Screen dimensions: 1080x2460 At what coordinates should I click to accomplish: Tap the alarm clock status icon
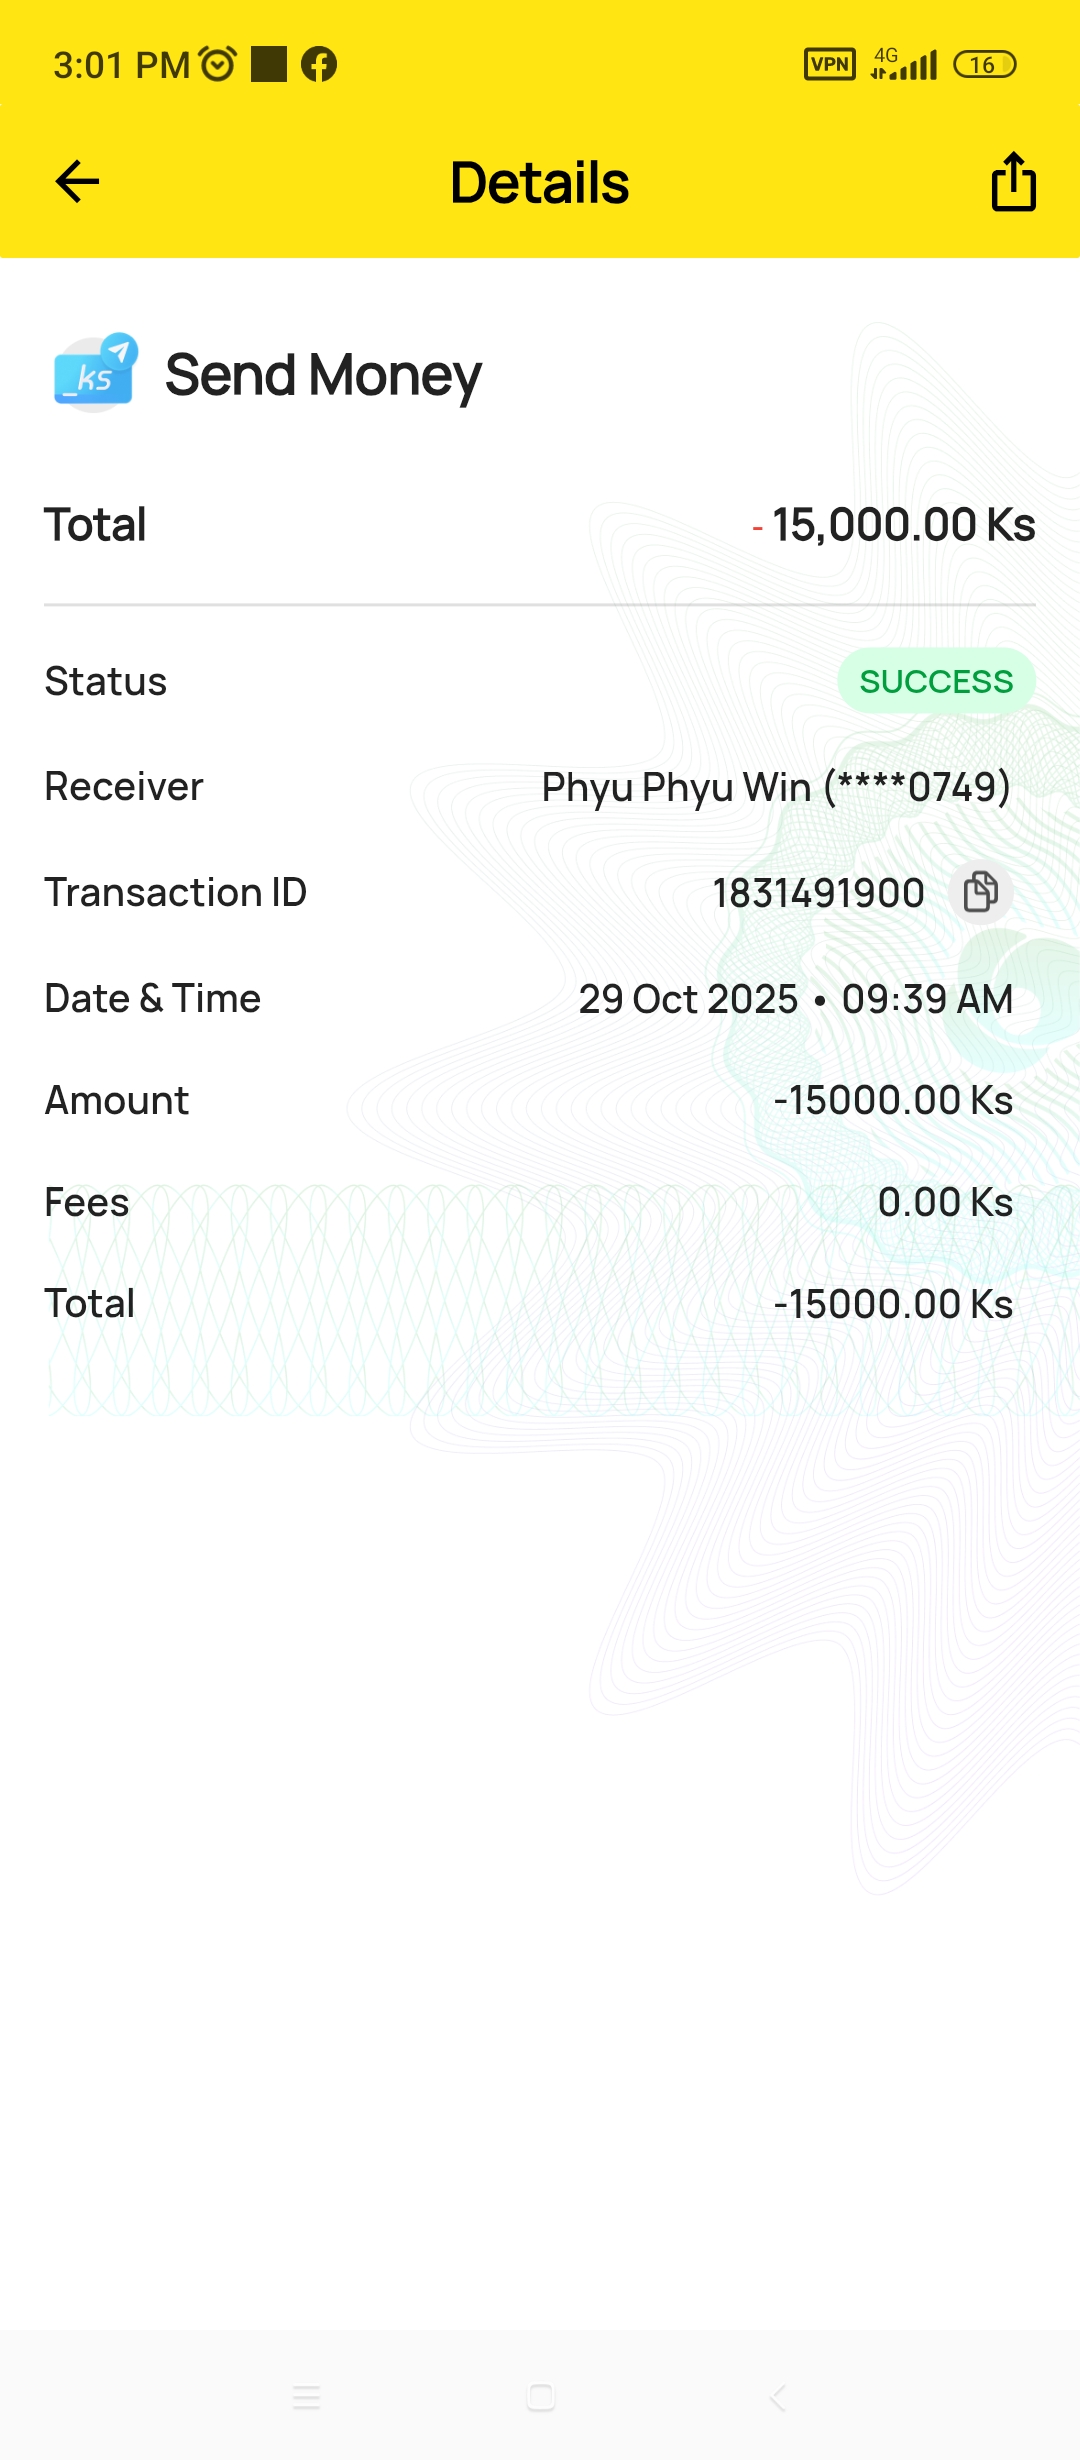[x=218, y=65]
